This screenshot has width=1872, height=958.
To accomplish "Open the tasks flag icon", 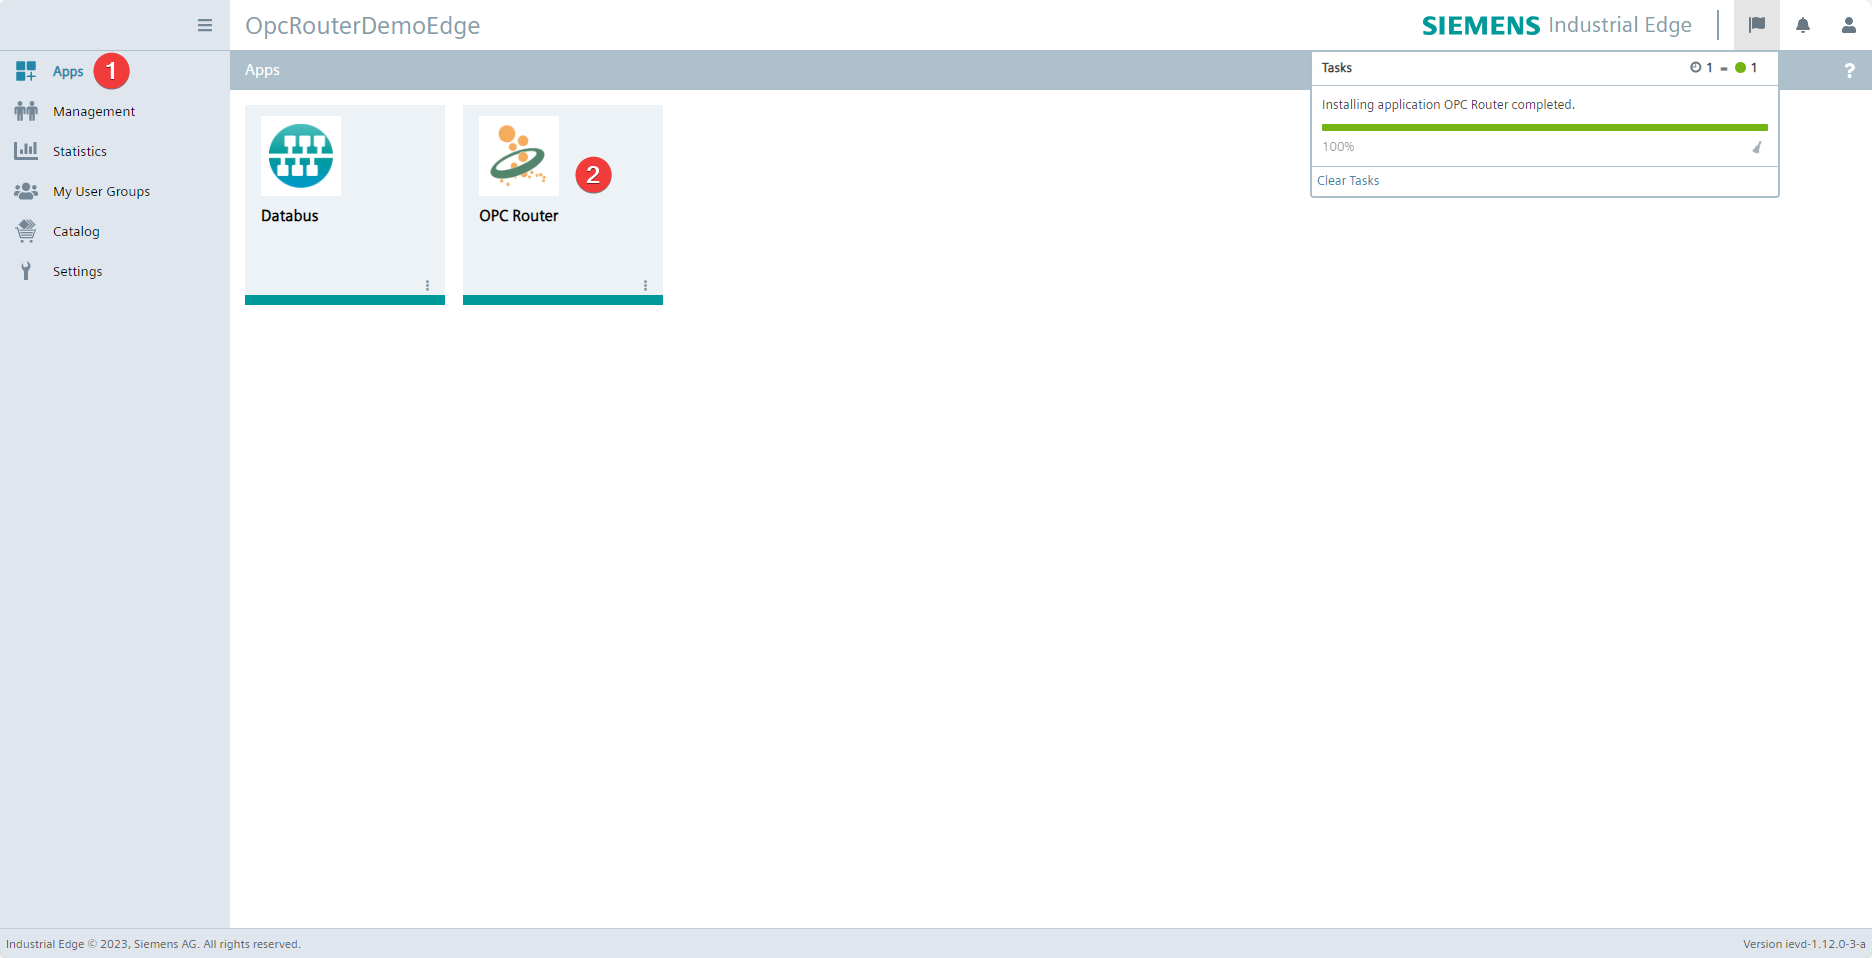I will click(x=1756, y=25).
